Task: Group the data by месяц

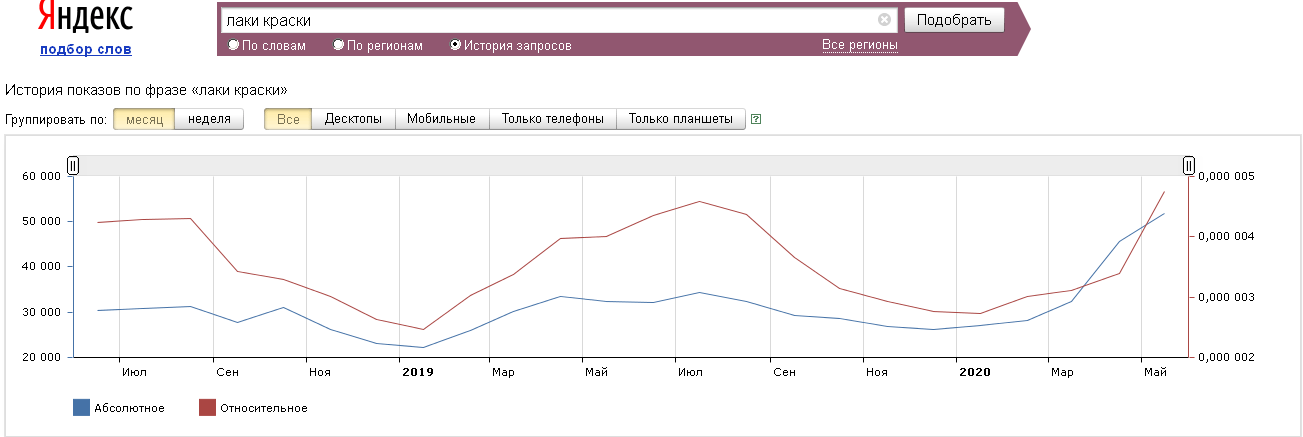Action: pyautogui.click(x=144, y=119)
